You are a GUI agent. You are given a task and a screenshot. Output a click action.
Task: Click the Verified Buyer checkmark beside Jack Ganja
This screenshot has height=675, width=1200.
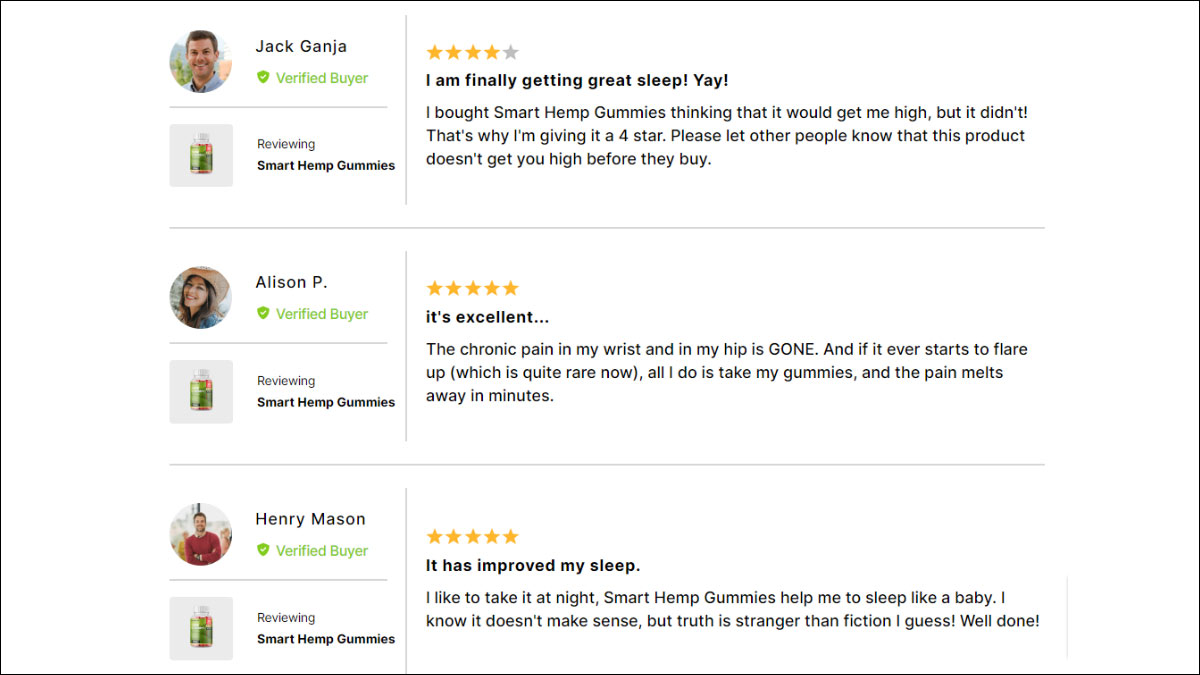(263, 78)
